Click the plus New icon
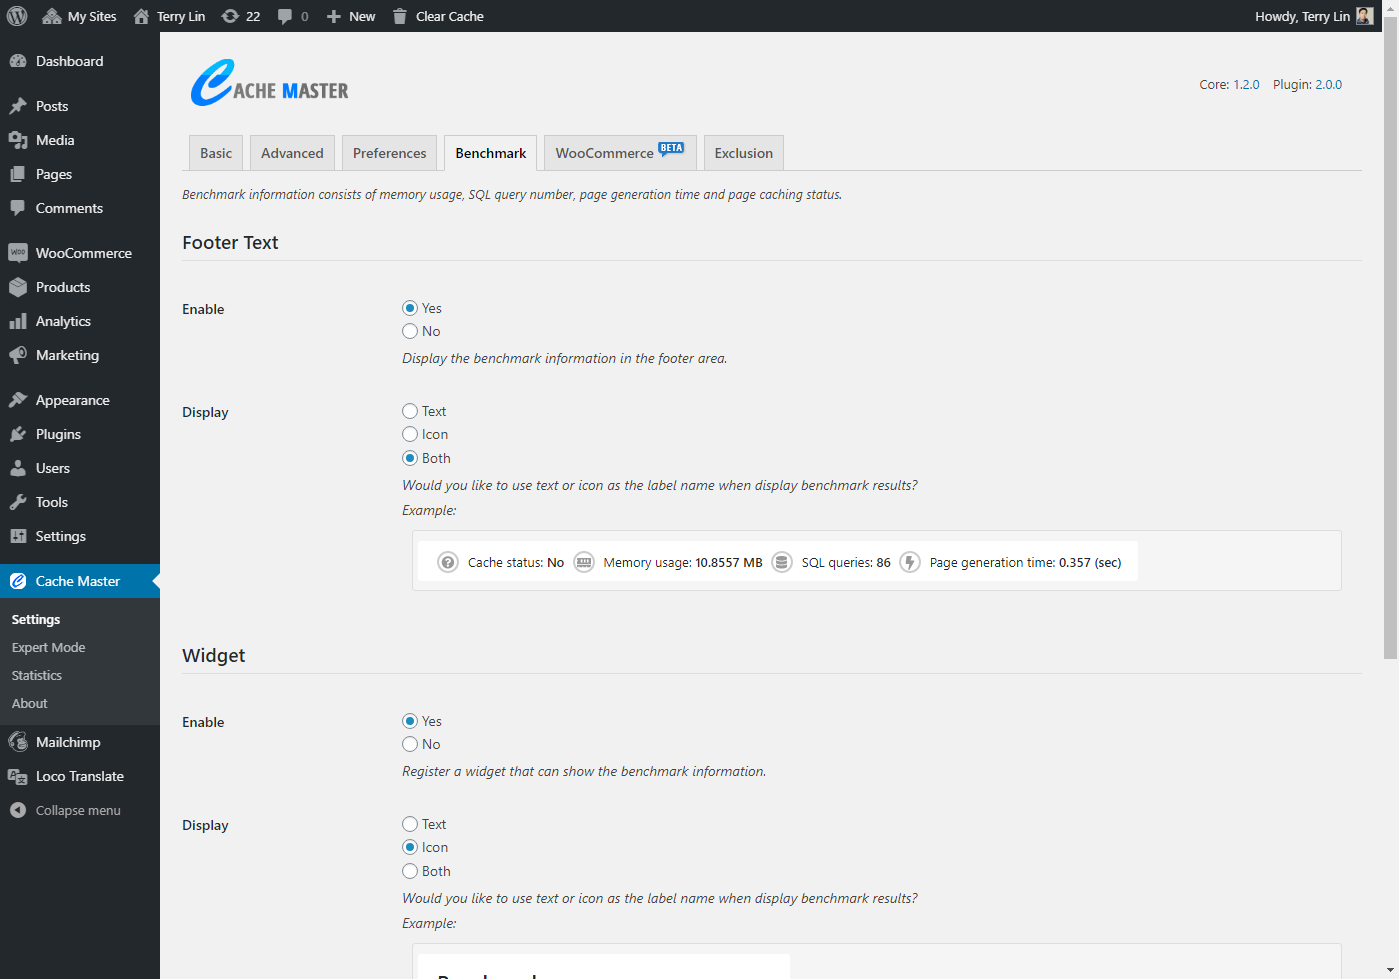The height and width of the screenshot is (979, 1399). 334,16
